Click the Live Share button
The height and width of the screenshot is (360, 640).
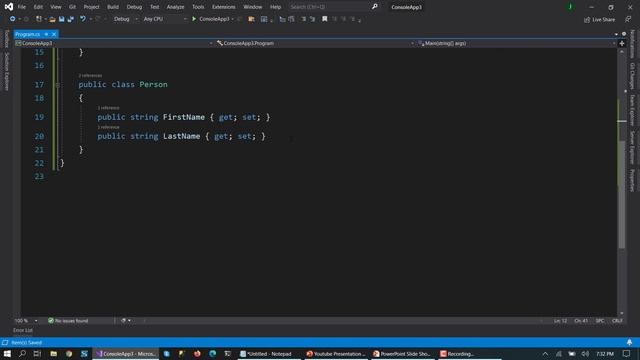599,19
